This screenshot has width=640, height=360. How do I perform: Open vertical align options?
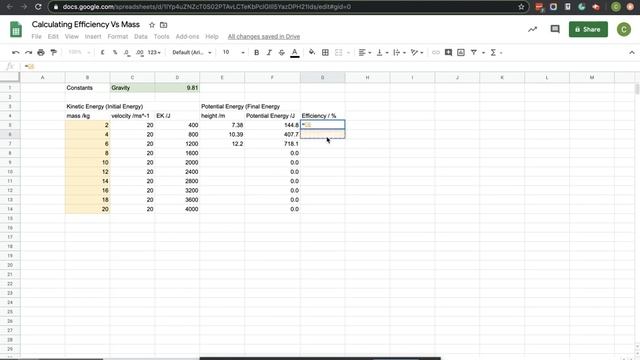tap(382, 53)
